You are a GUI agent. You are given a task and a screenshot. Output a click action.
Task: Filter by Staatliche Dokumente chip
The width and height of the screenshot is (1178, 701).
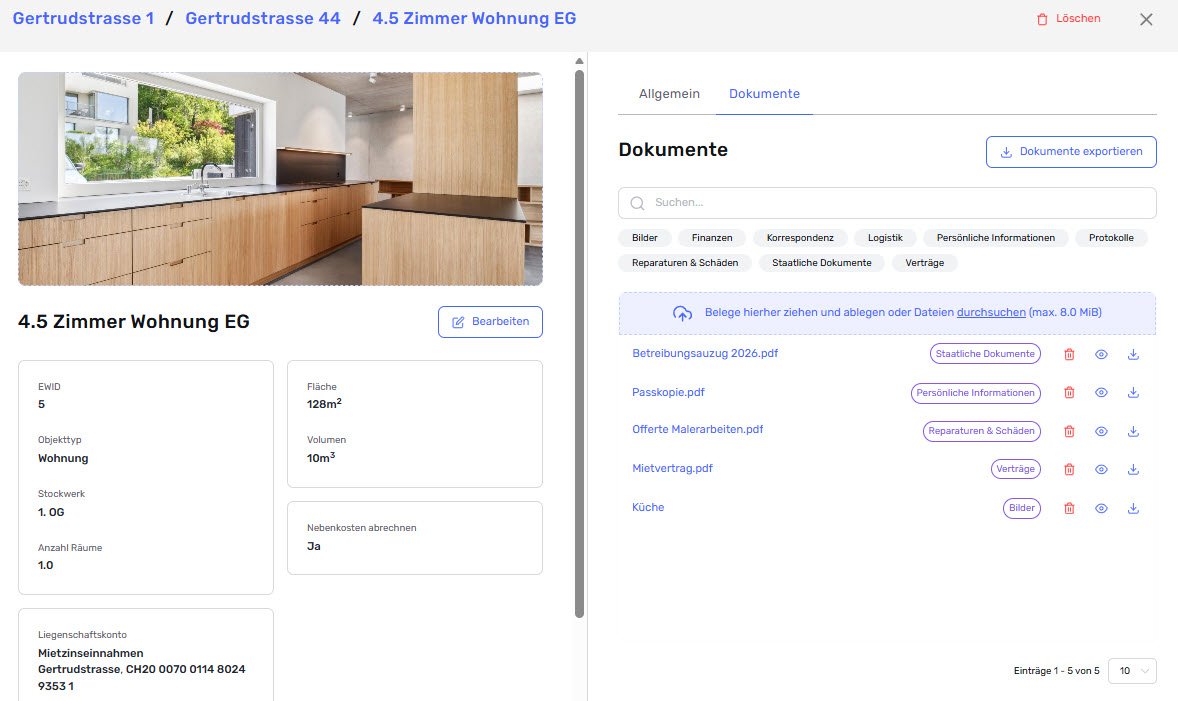point(822,263)
